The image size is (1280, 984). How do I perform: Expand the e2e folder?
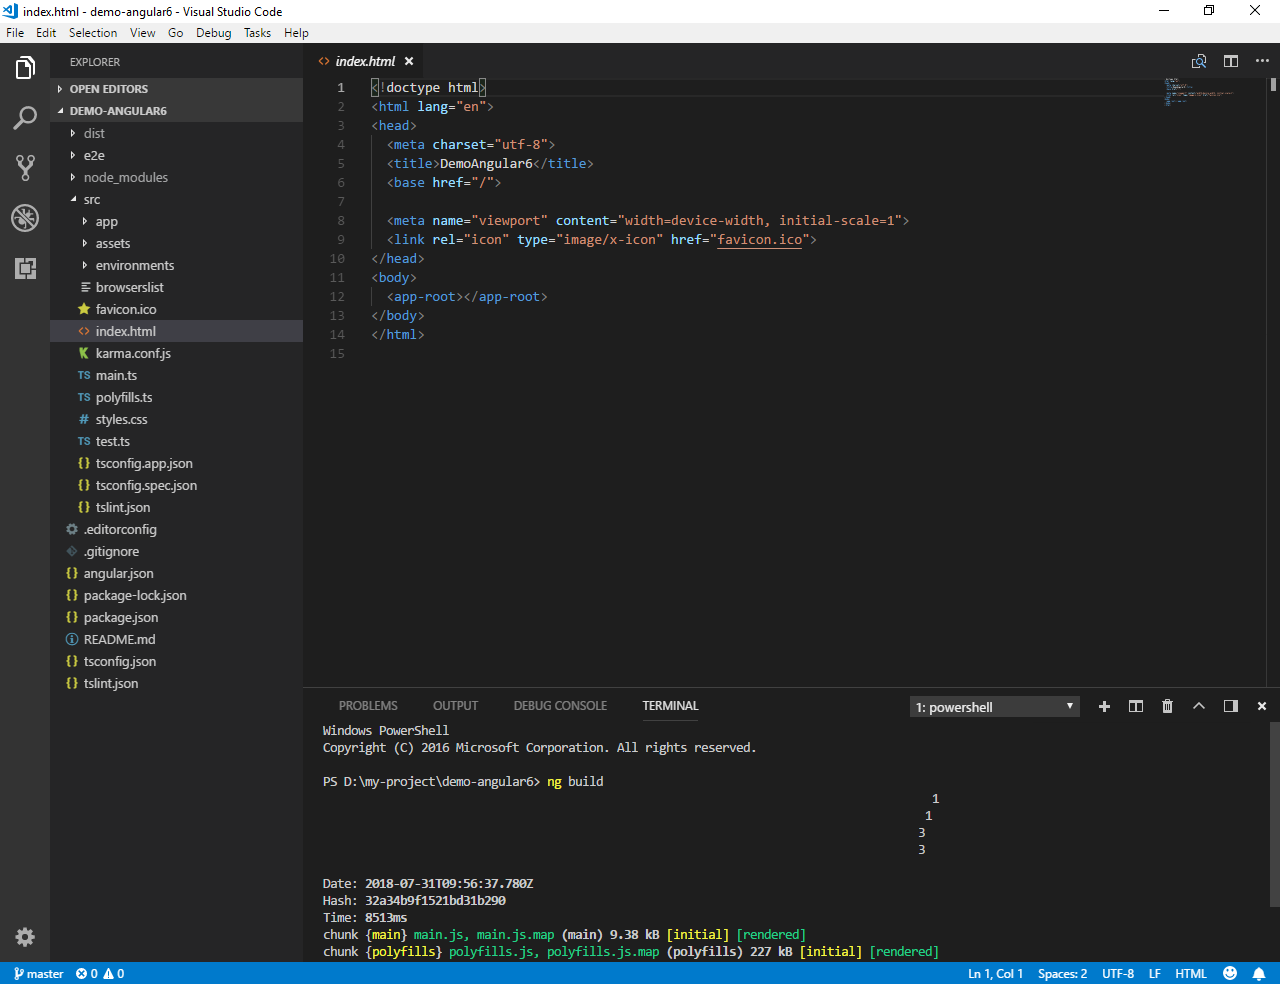[176, 155]
